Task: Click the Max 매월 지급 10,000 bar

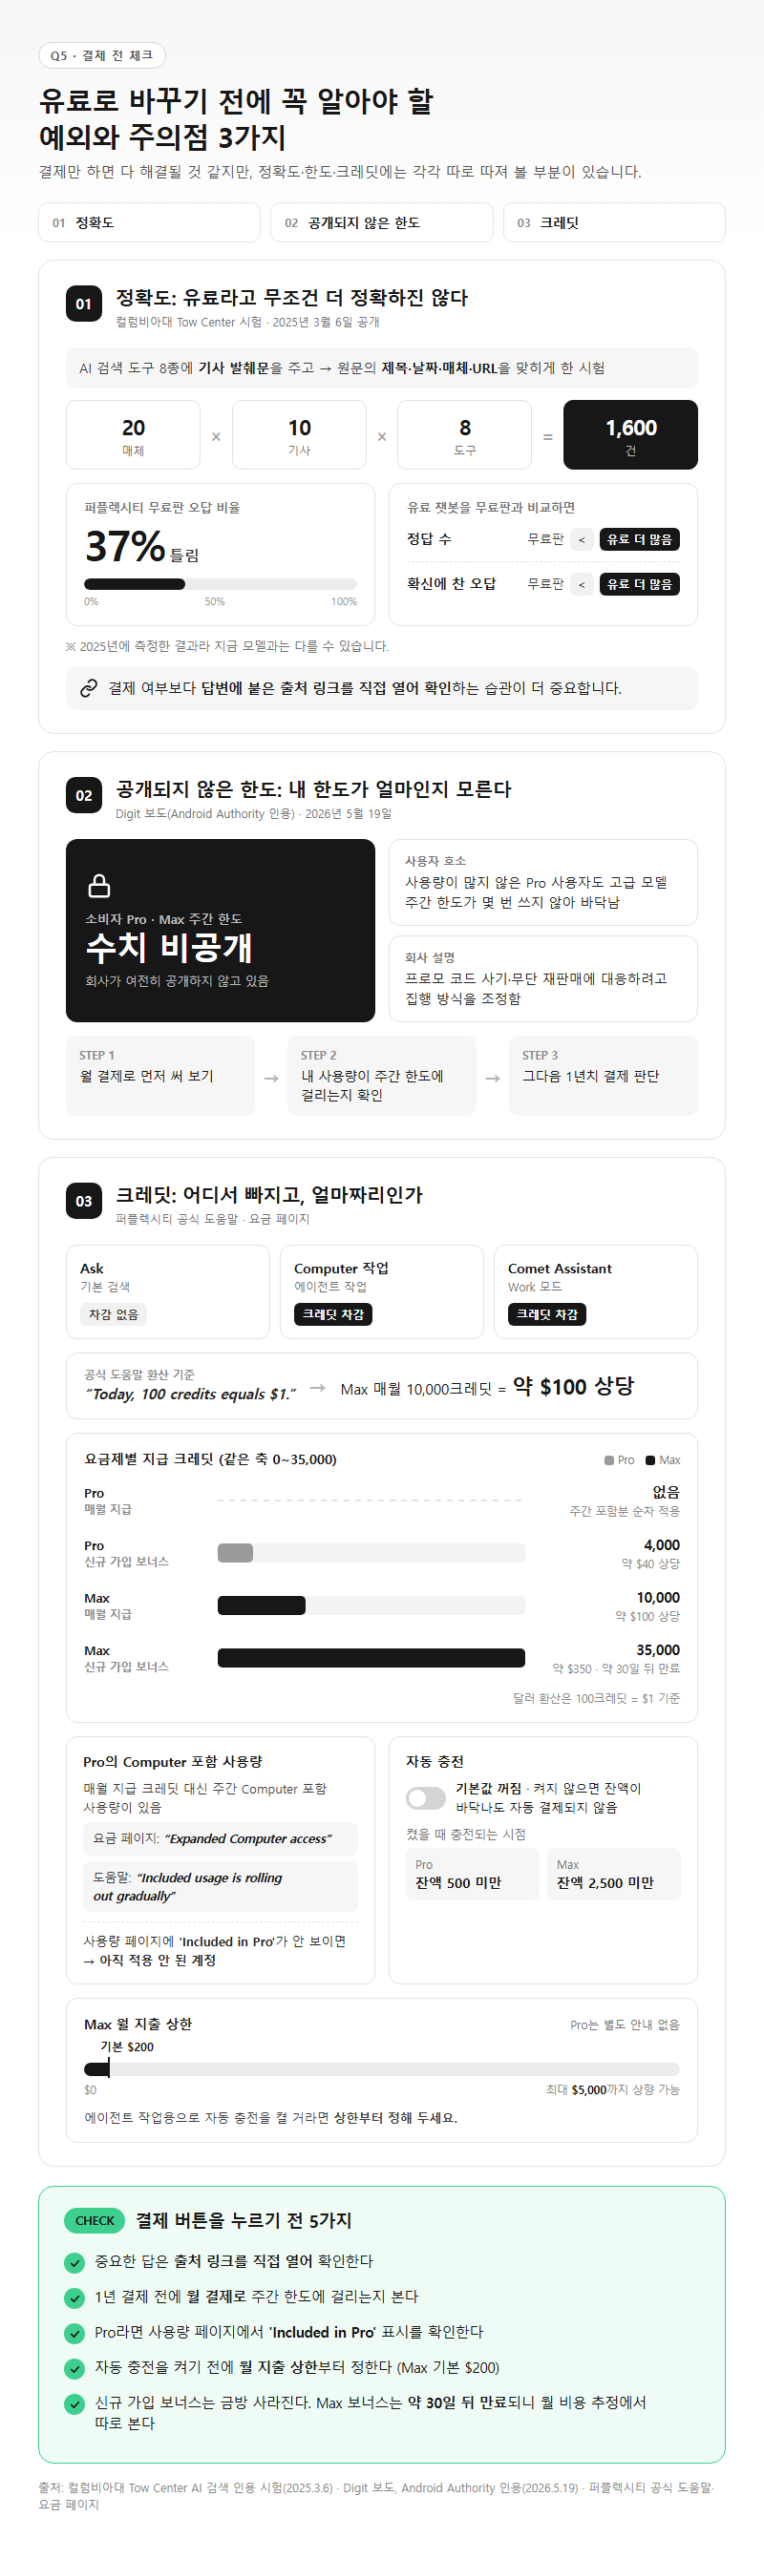Action: pyautogui.click(x=262, y=1604)
